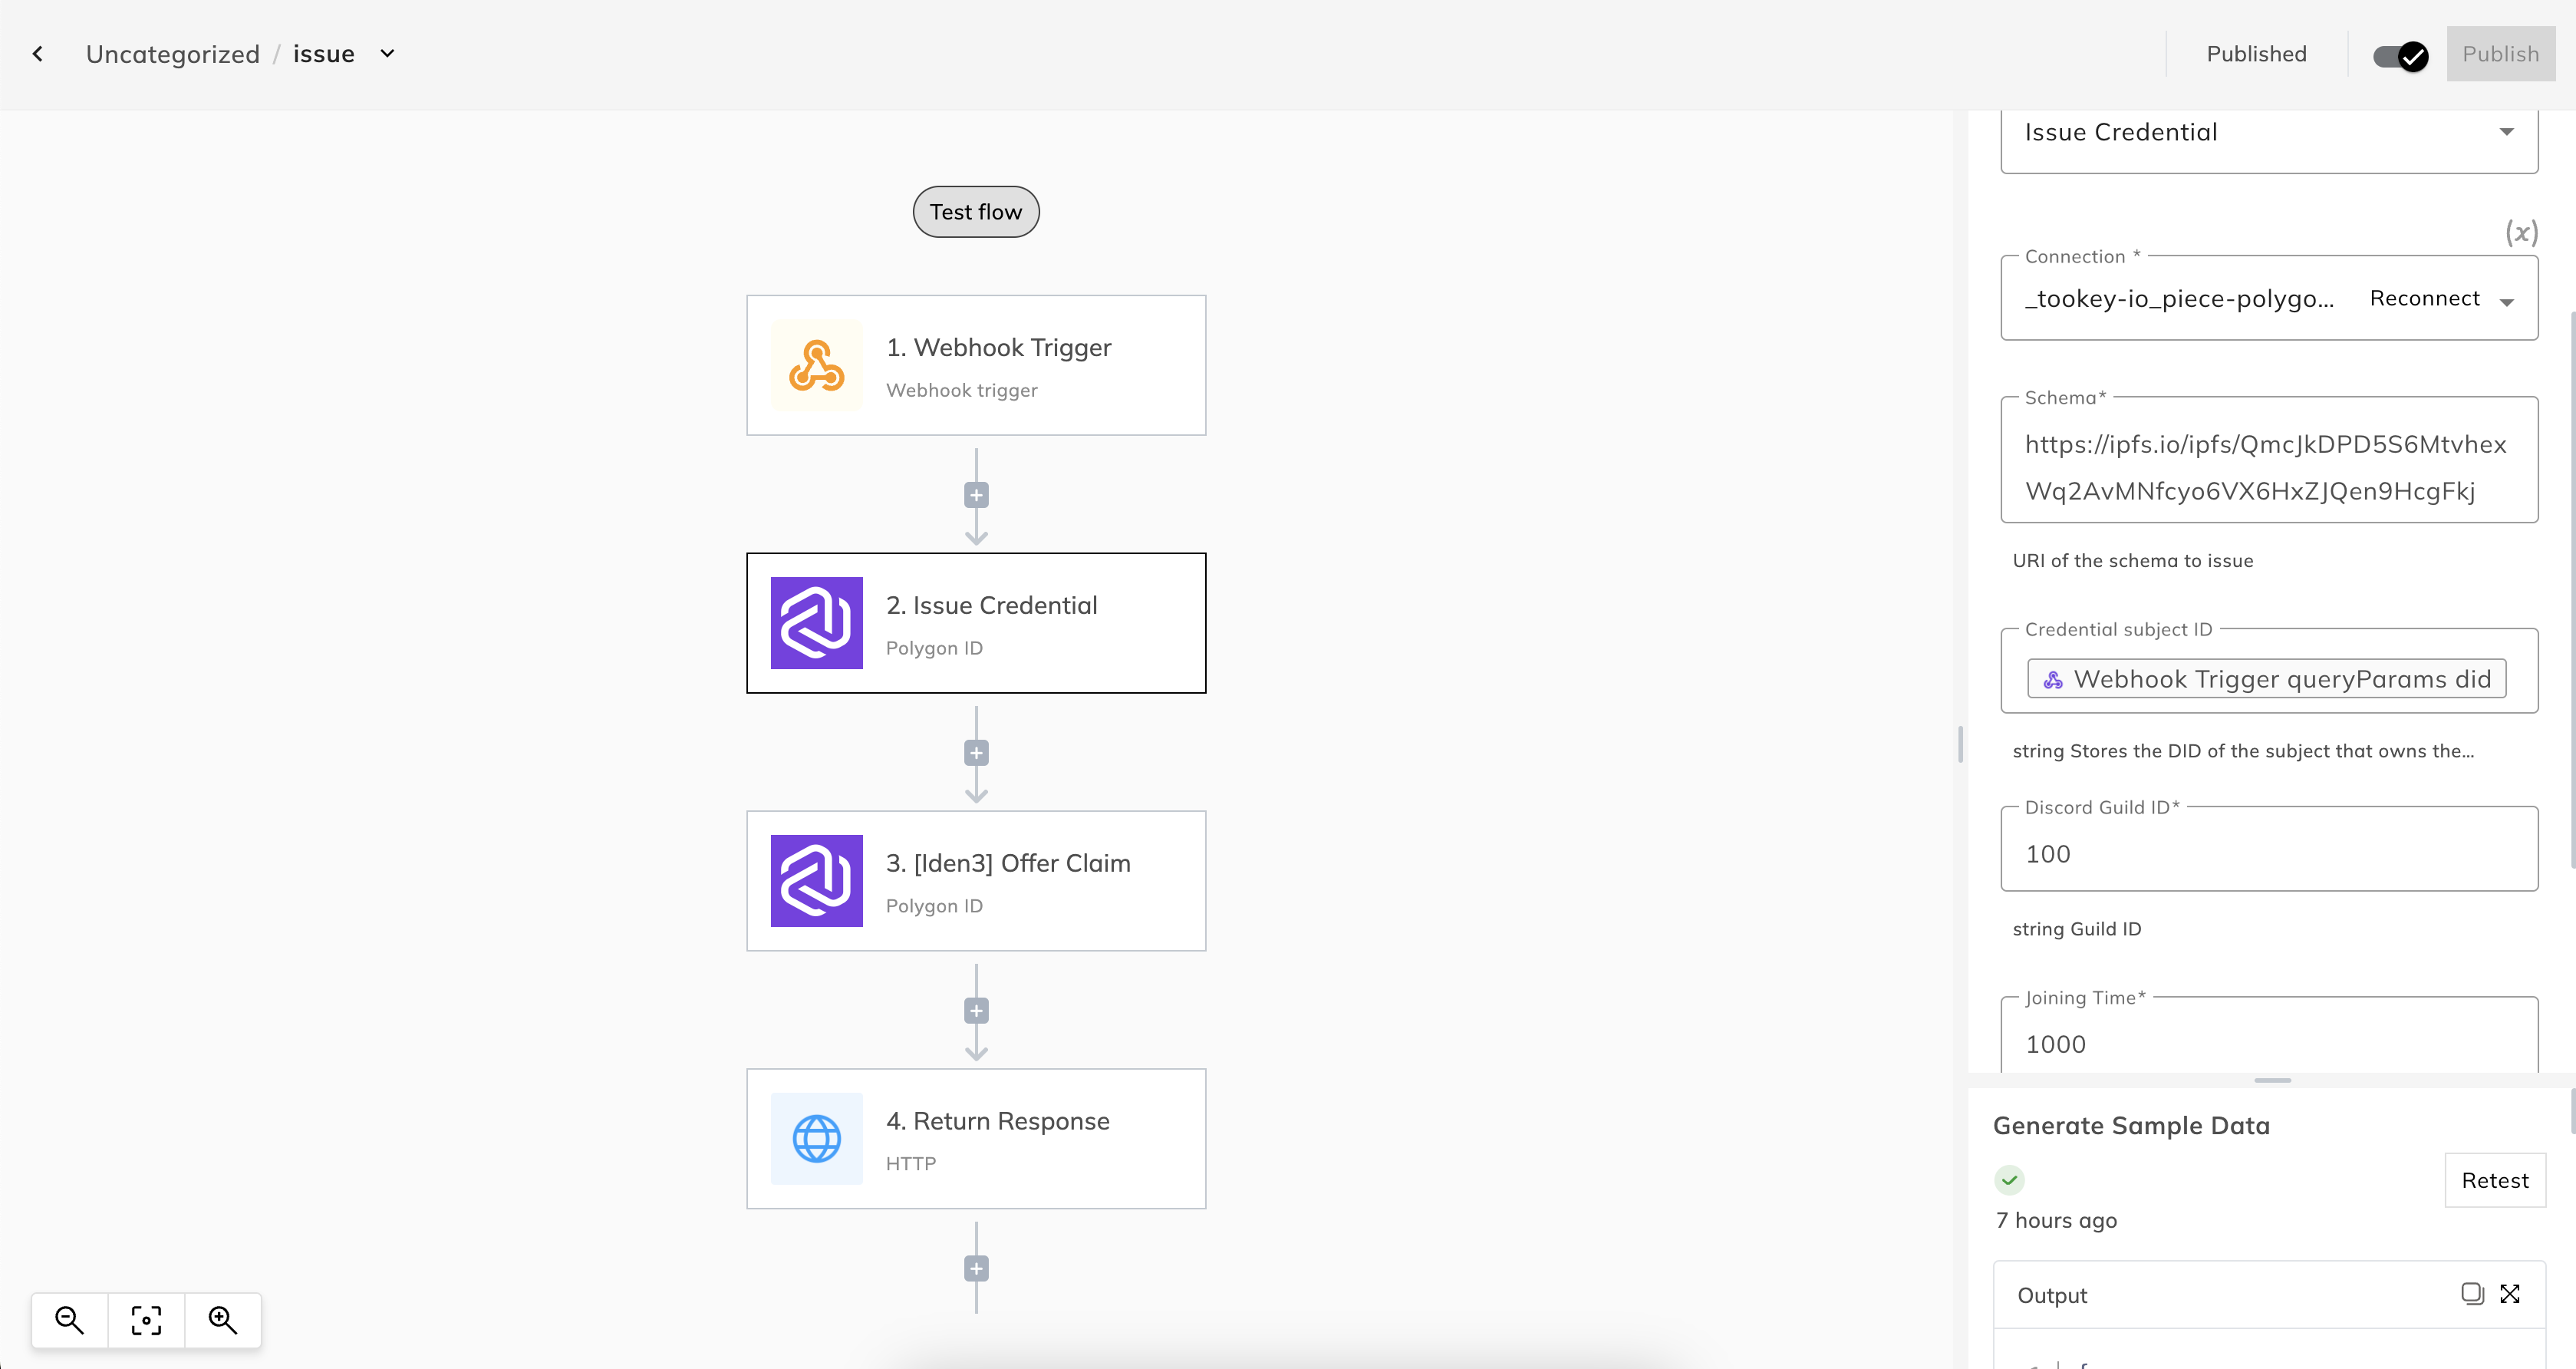Click the fit-to-screen icon
Viewport: 2576px width, 1369px height.
click(x=146, y=1320)
